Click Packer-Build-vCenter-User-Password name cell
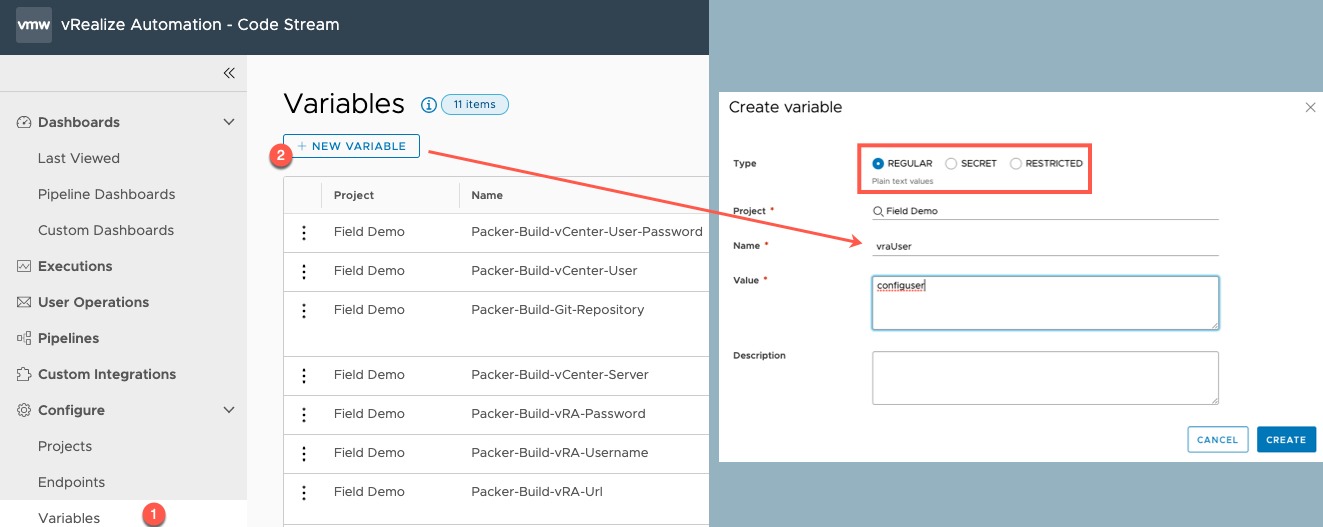Viewport: 1323px width, 527px height. (586, 232)
